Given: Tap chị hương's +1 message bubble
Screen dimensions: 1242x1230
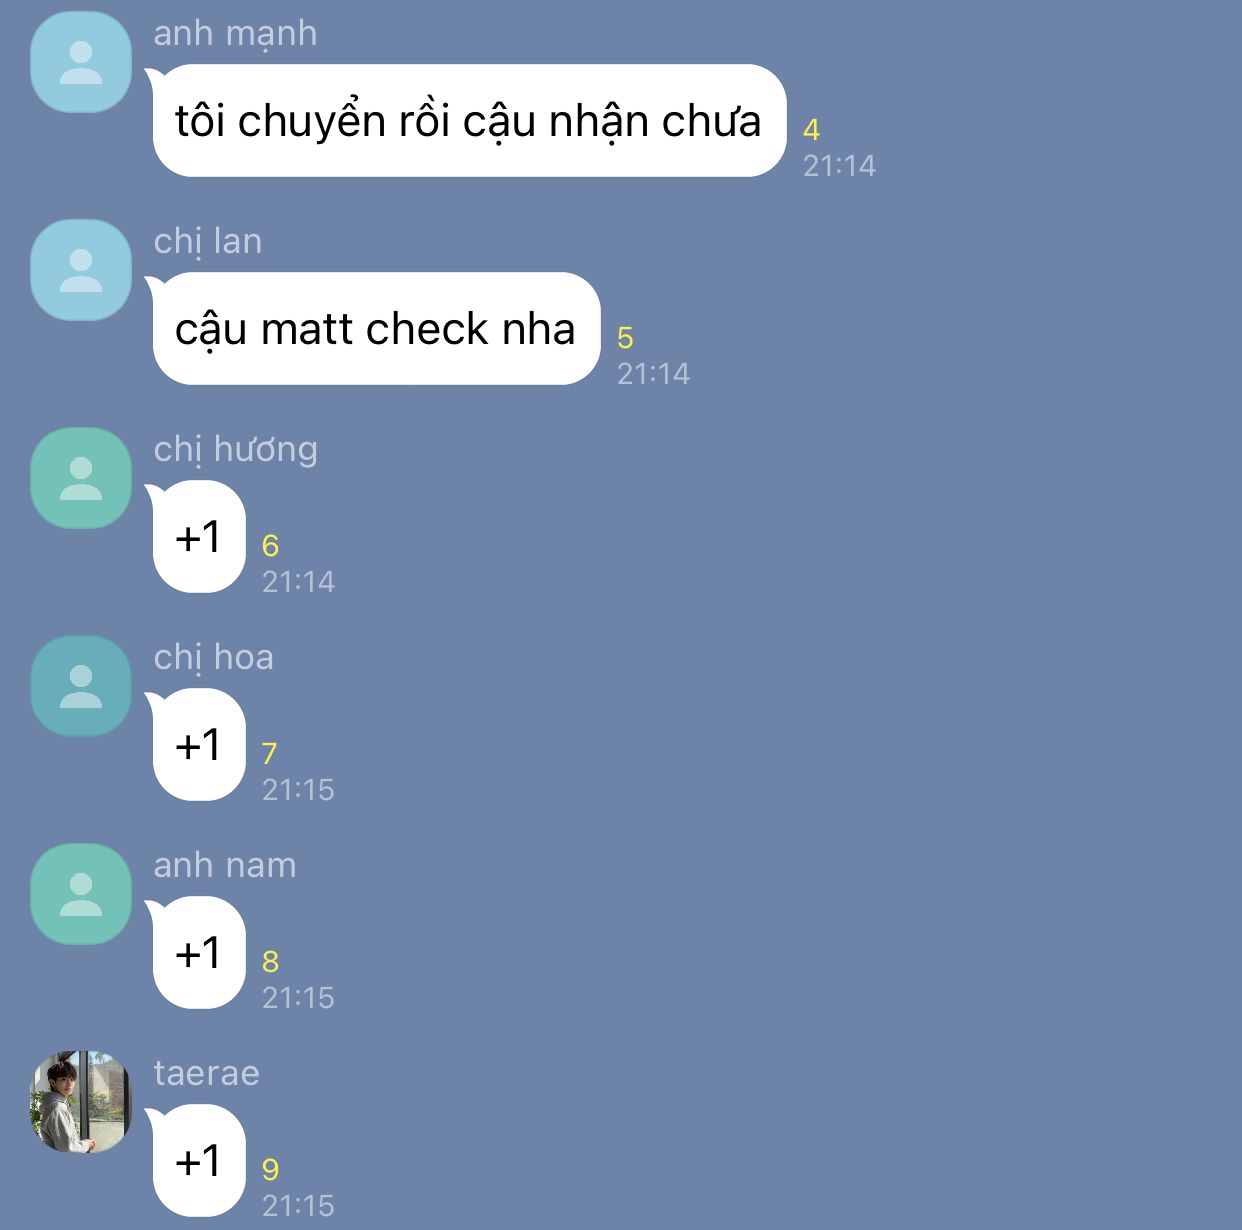Looking at the screenshot, I should 198,537.
